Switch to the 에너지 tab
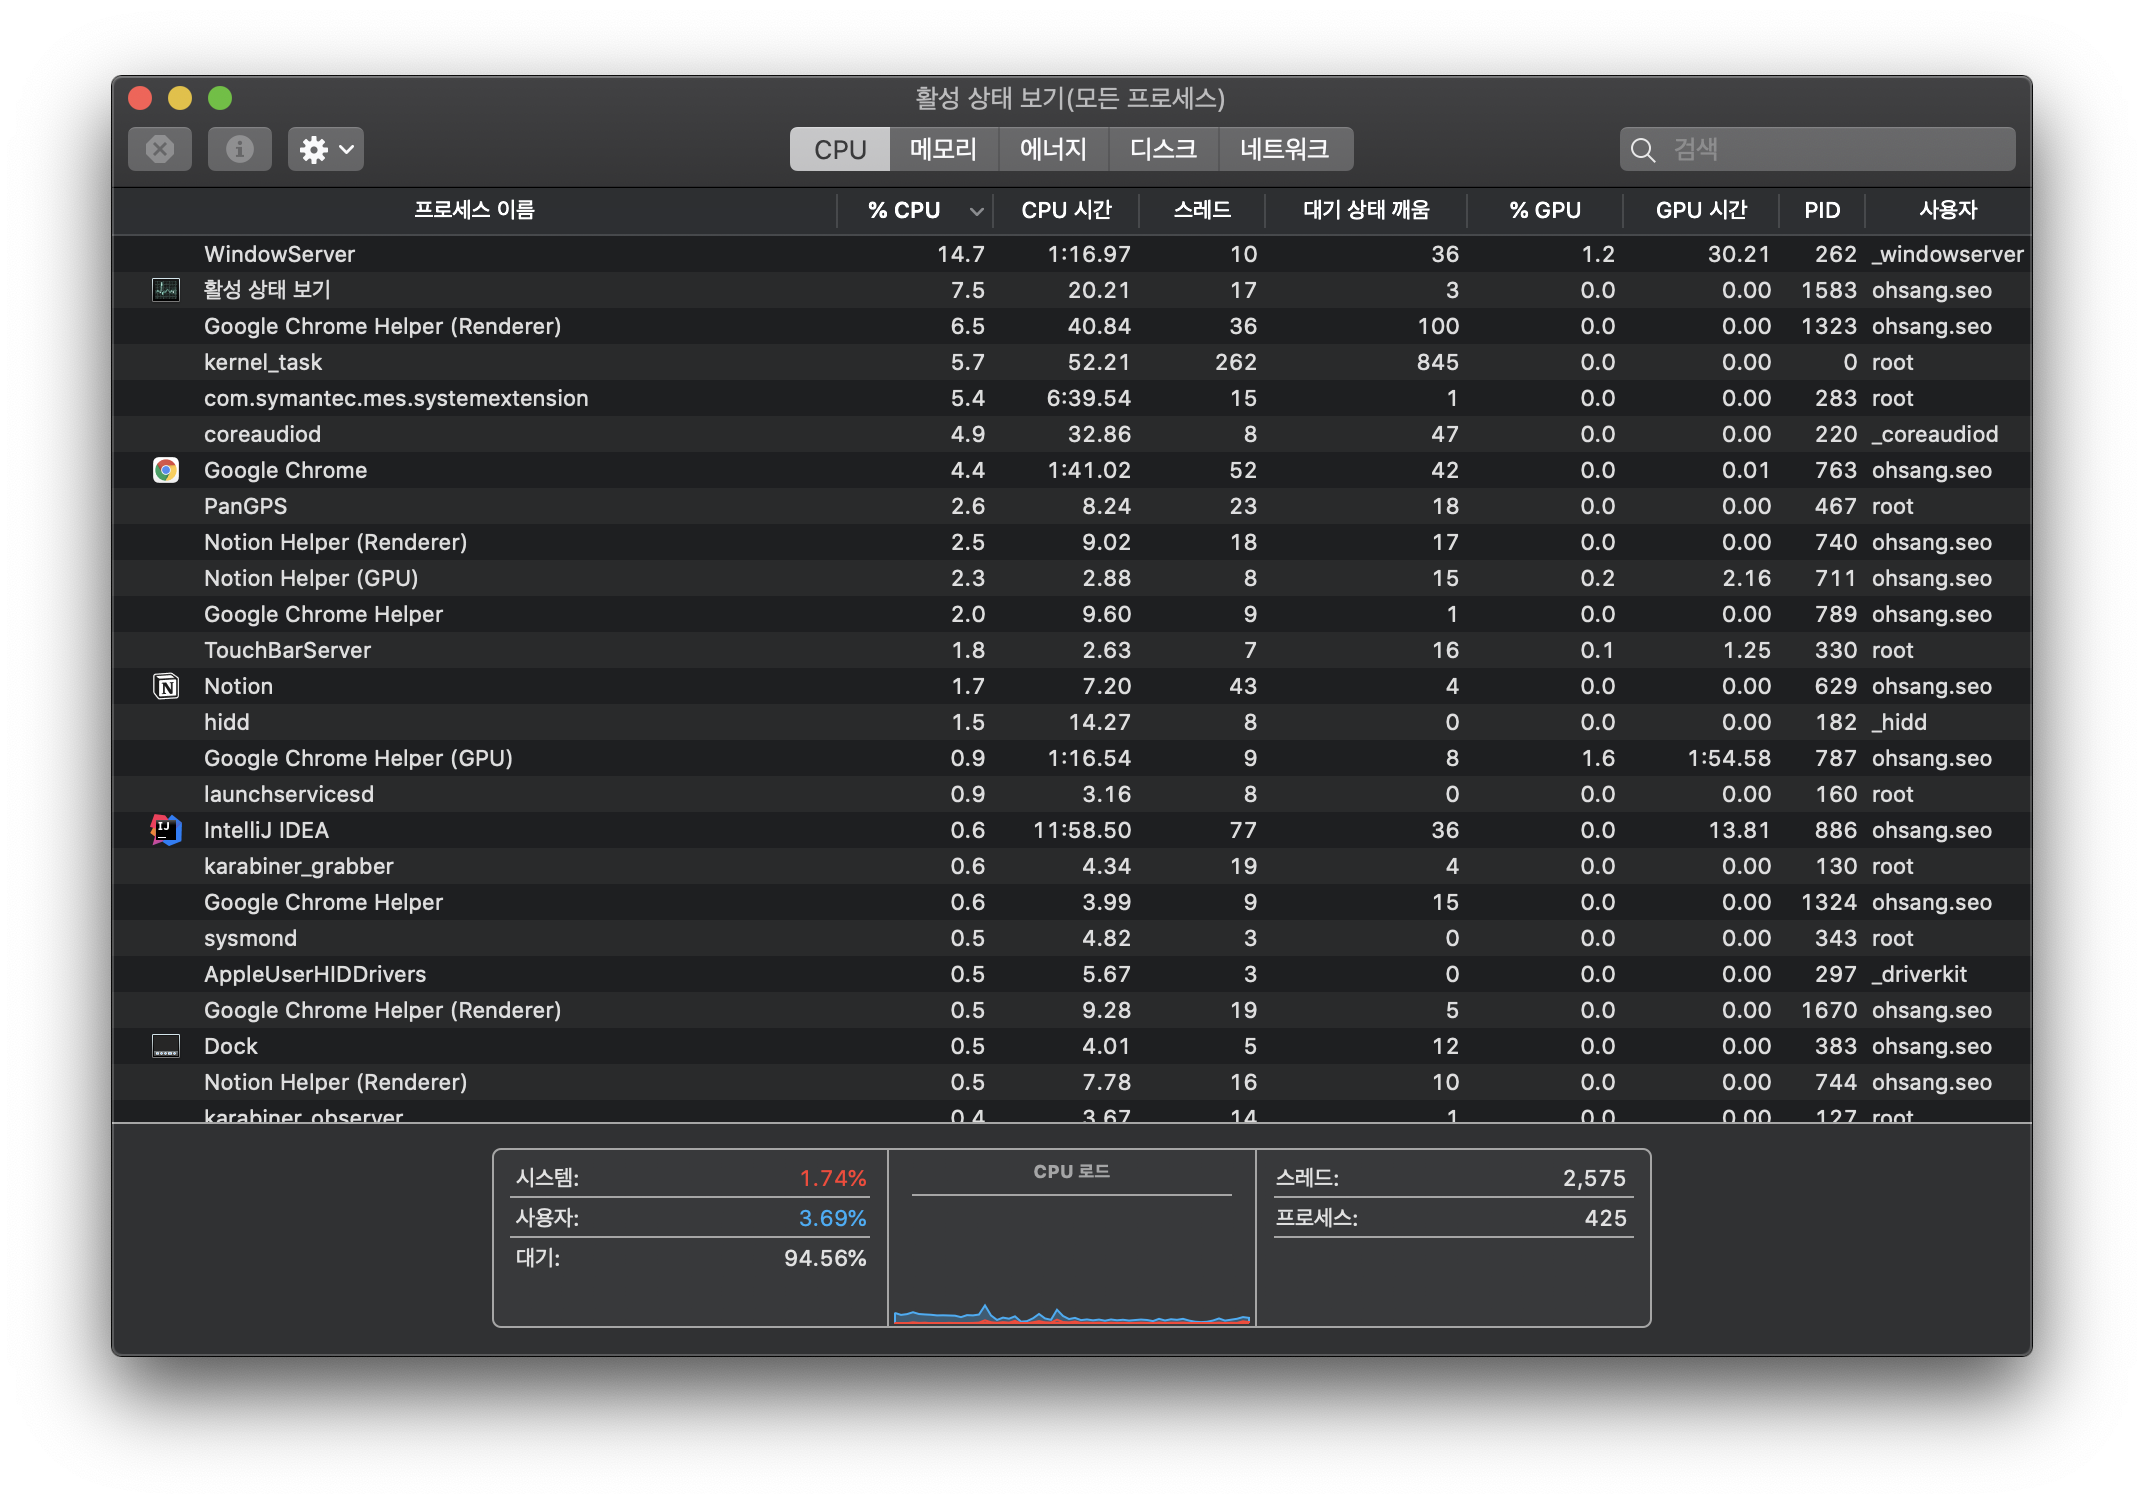Image resolution: width=2144 pixels, height=1504 pixels. click(x=1053, y=149)
